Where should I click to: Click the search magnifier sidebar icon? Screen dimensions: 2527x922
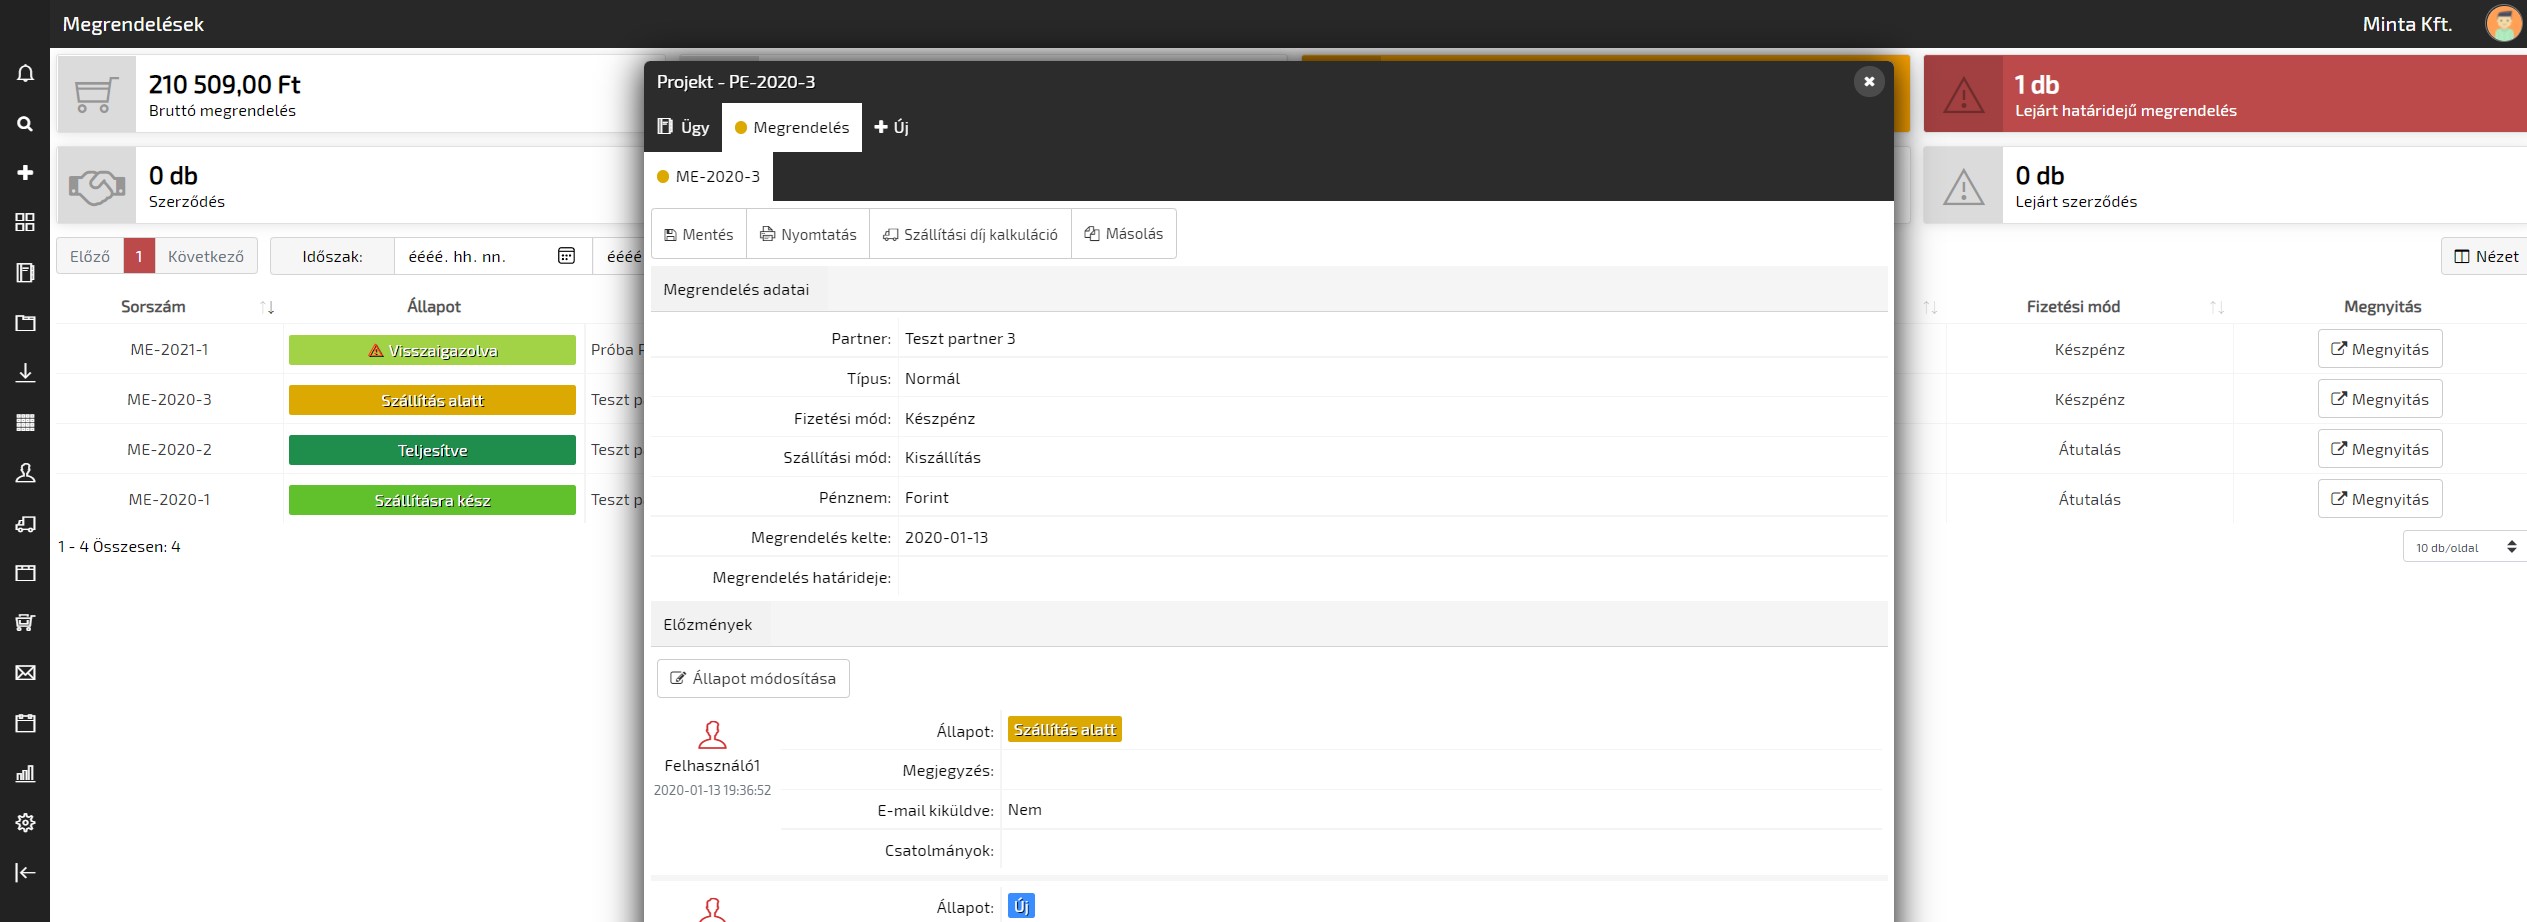tap(25, 124)
